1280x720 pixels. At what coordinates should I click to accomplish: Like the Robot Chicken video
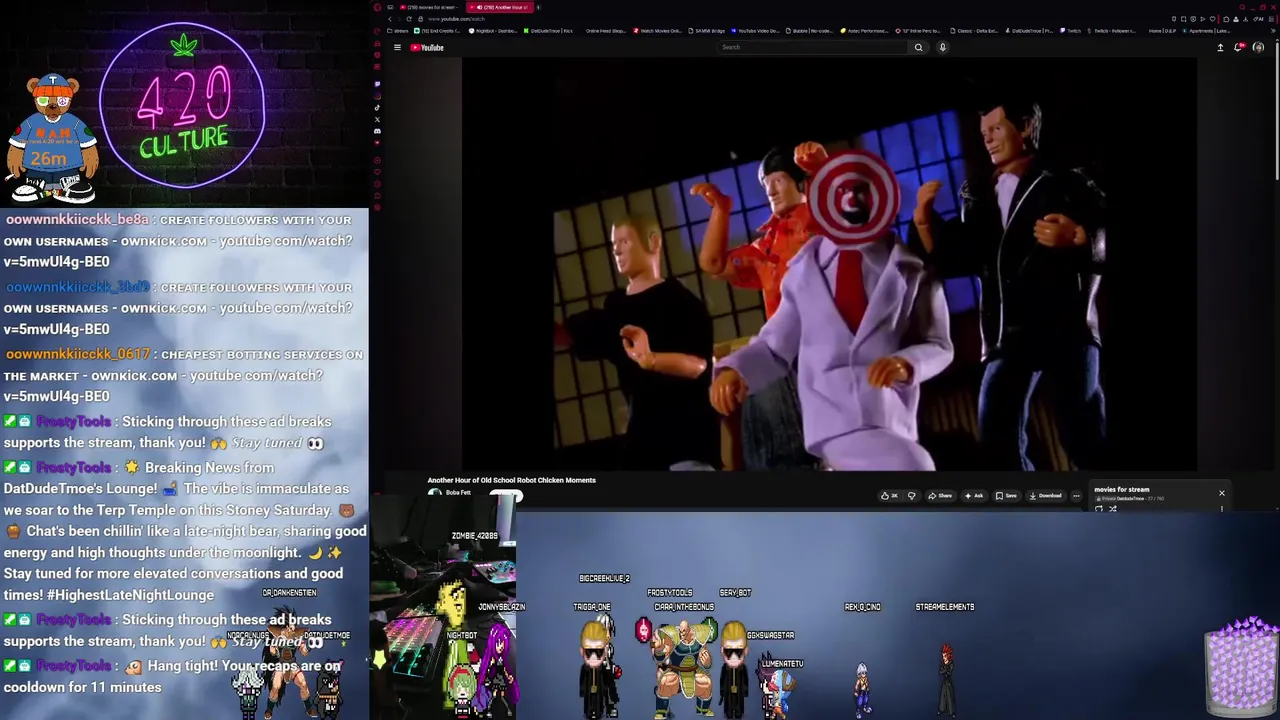click(888, 496)
